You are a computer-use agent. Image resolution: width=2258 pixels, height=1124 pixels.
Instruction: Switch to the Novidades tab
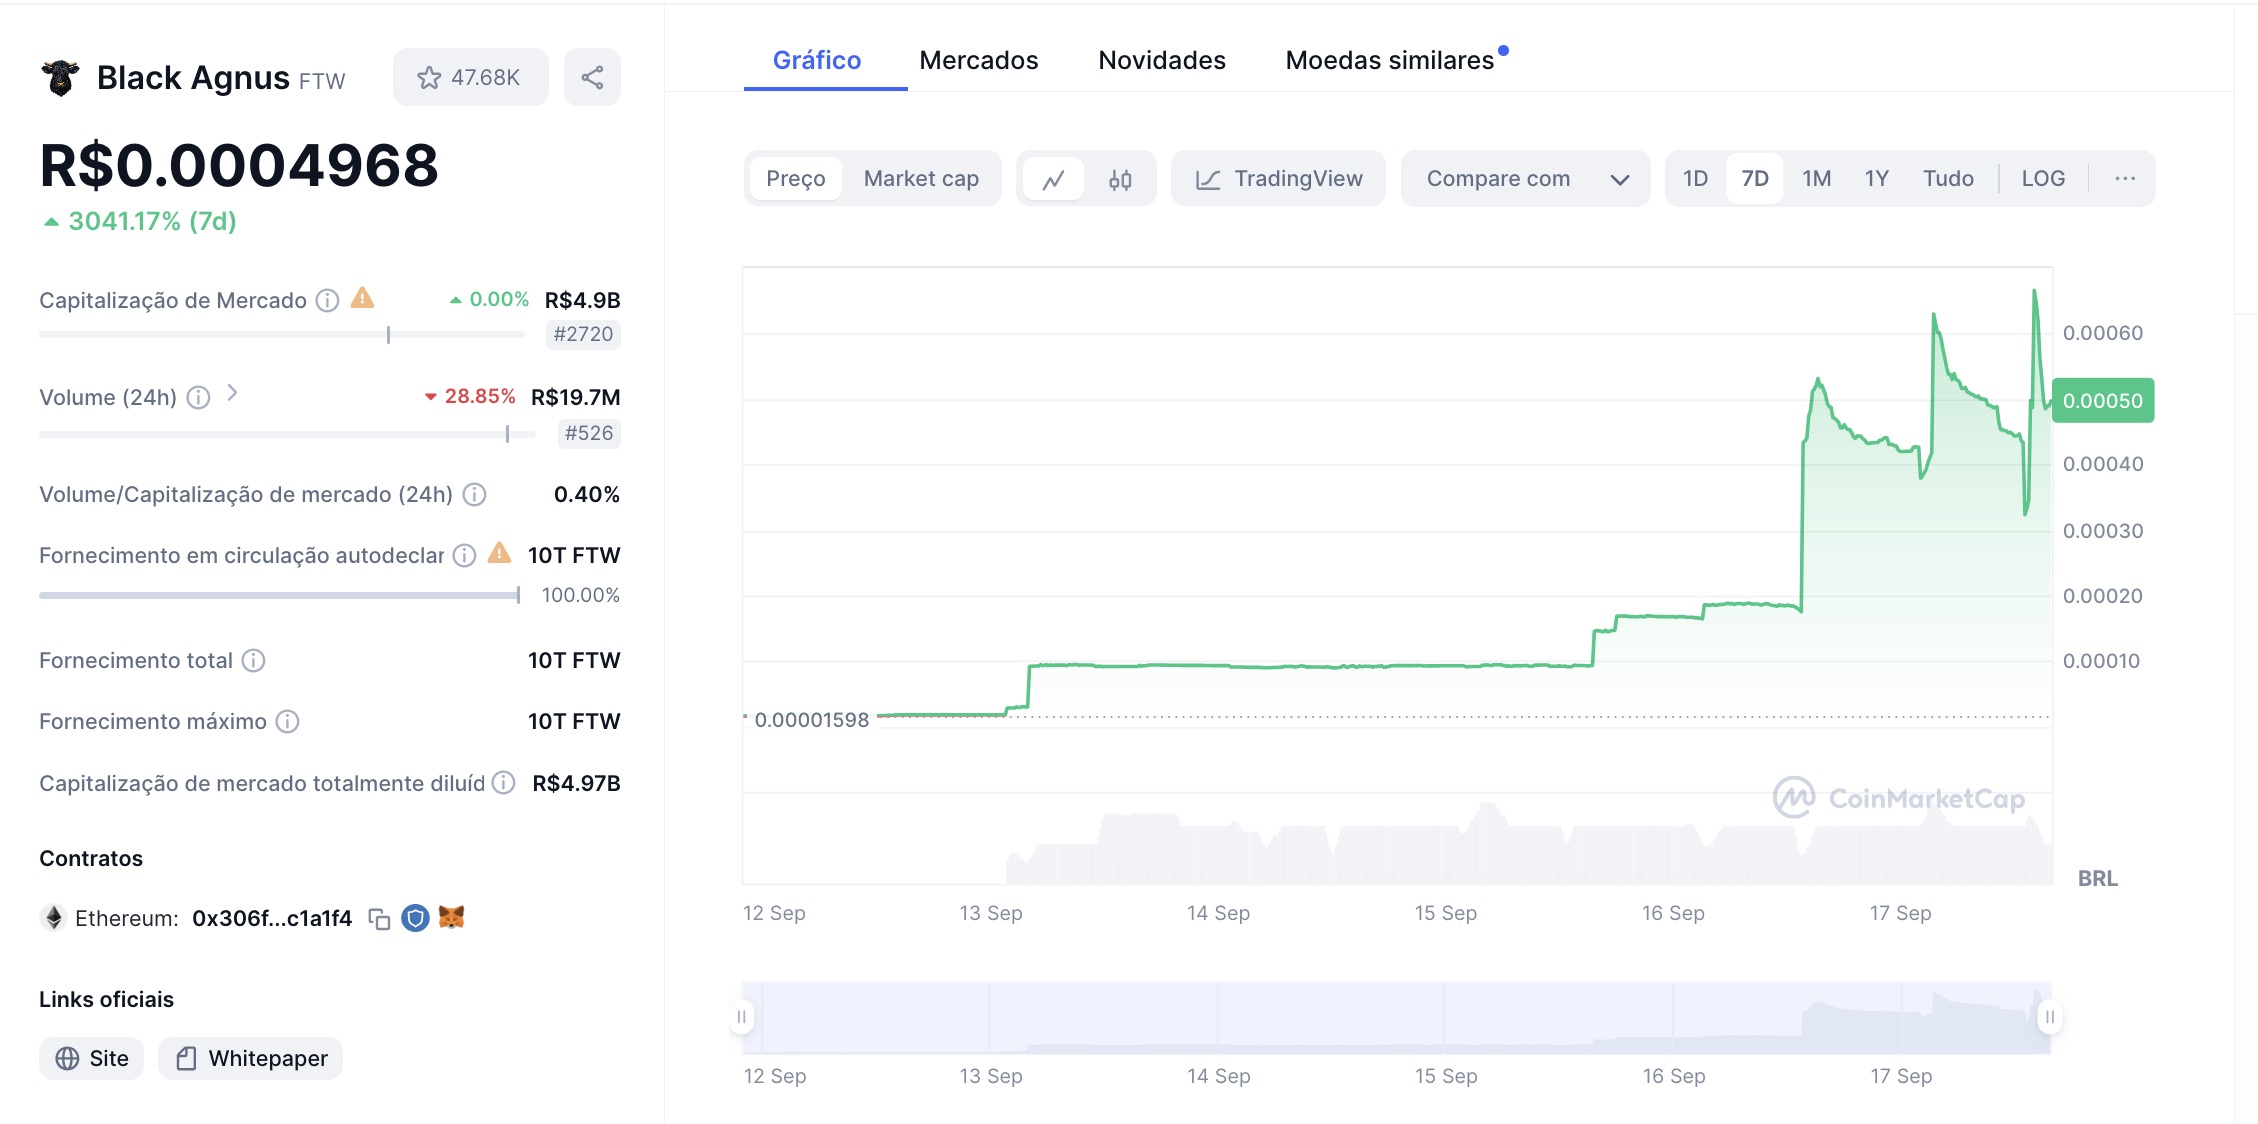(1162, 60)
